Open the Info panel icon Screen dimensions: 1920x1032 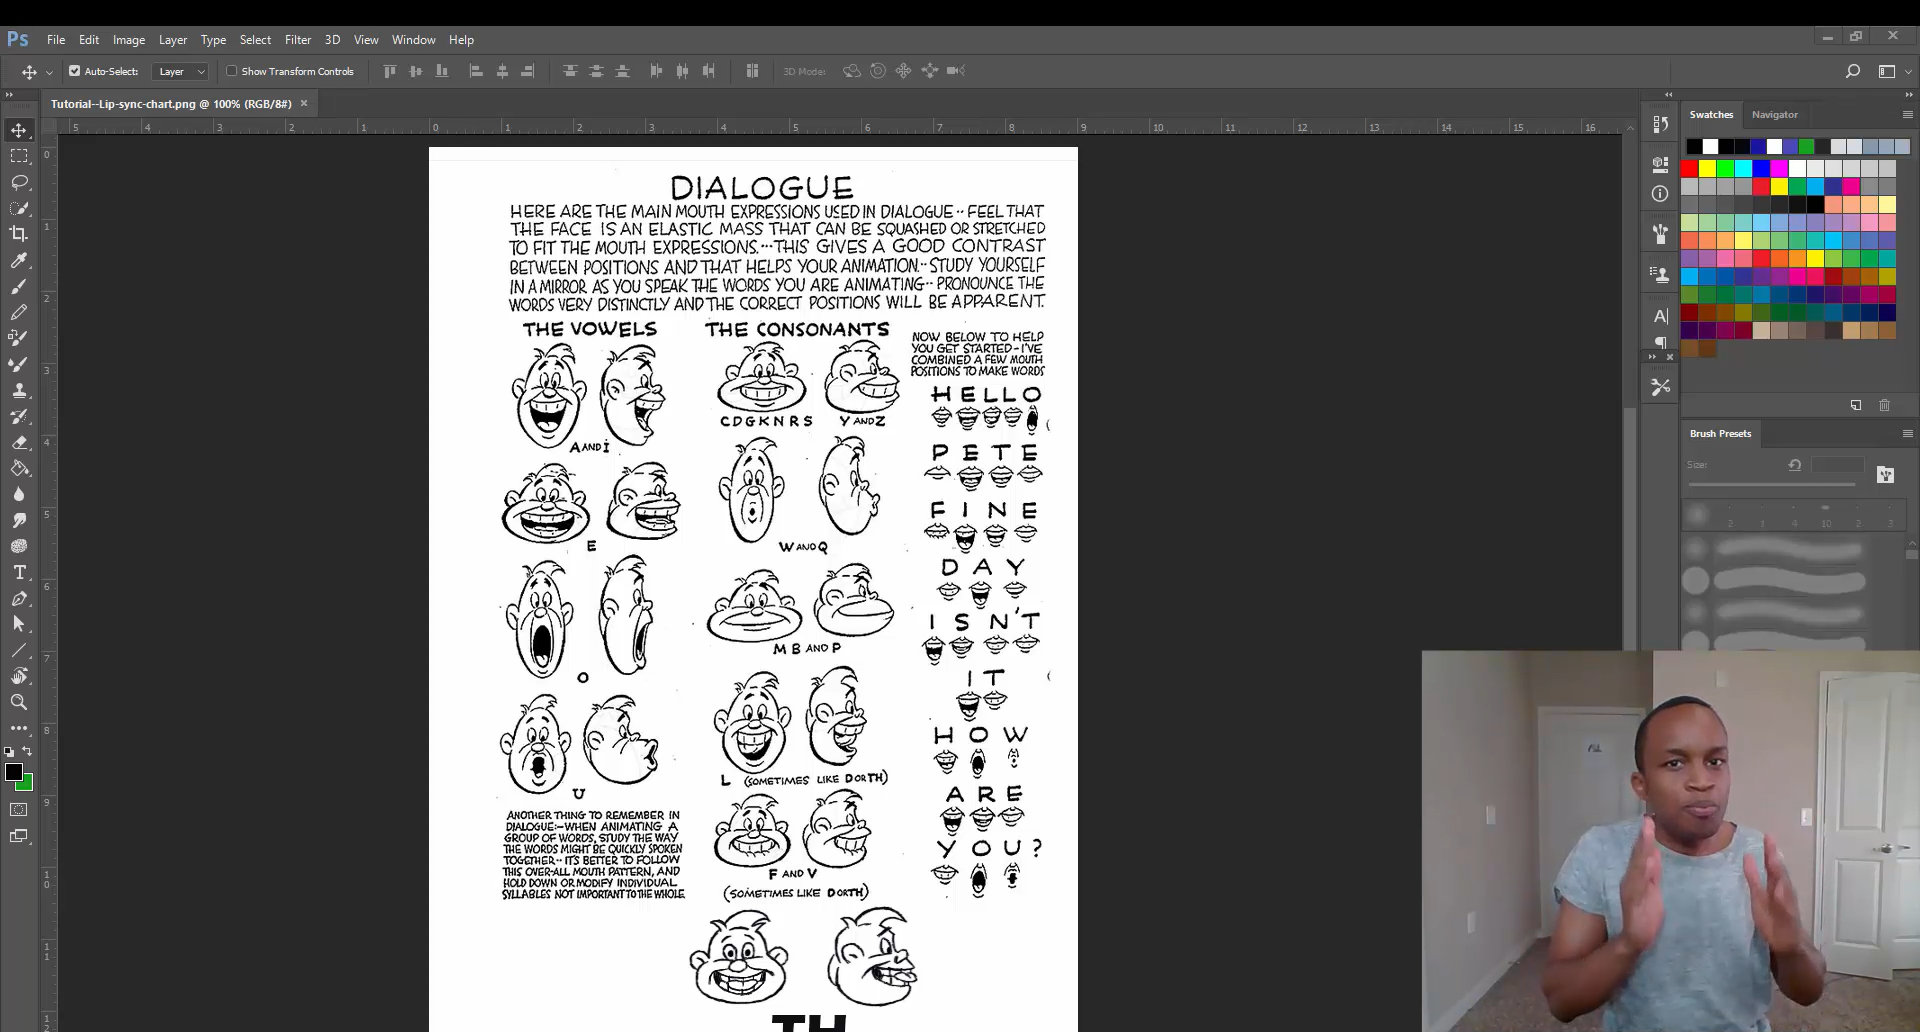pos(1661,194)
